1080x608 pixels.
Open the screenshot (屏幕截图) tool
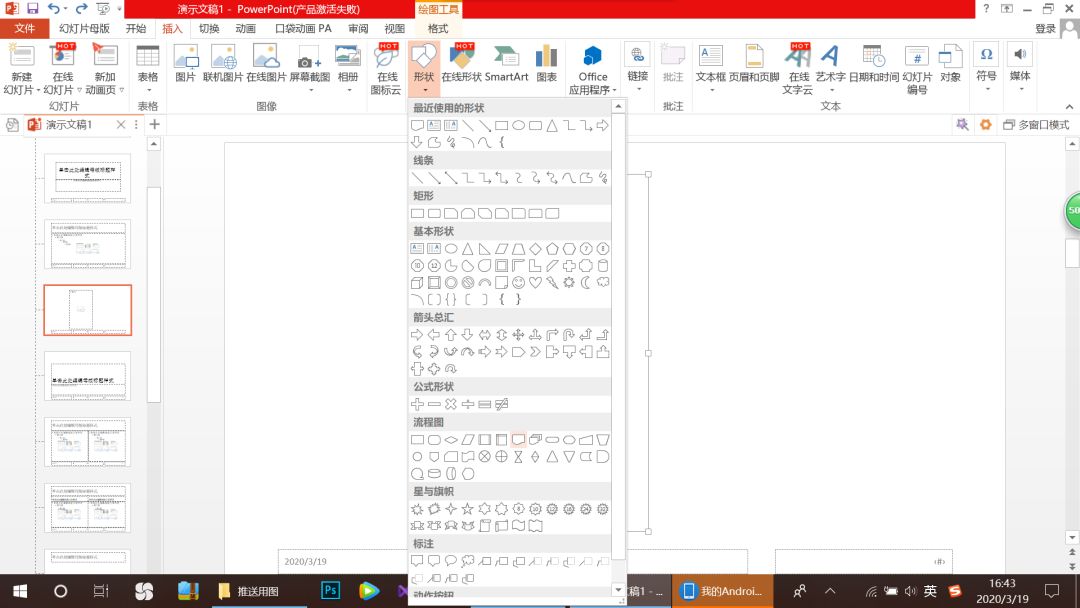pyautogui.click(x=309, y=64)
